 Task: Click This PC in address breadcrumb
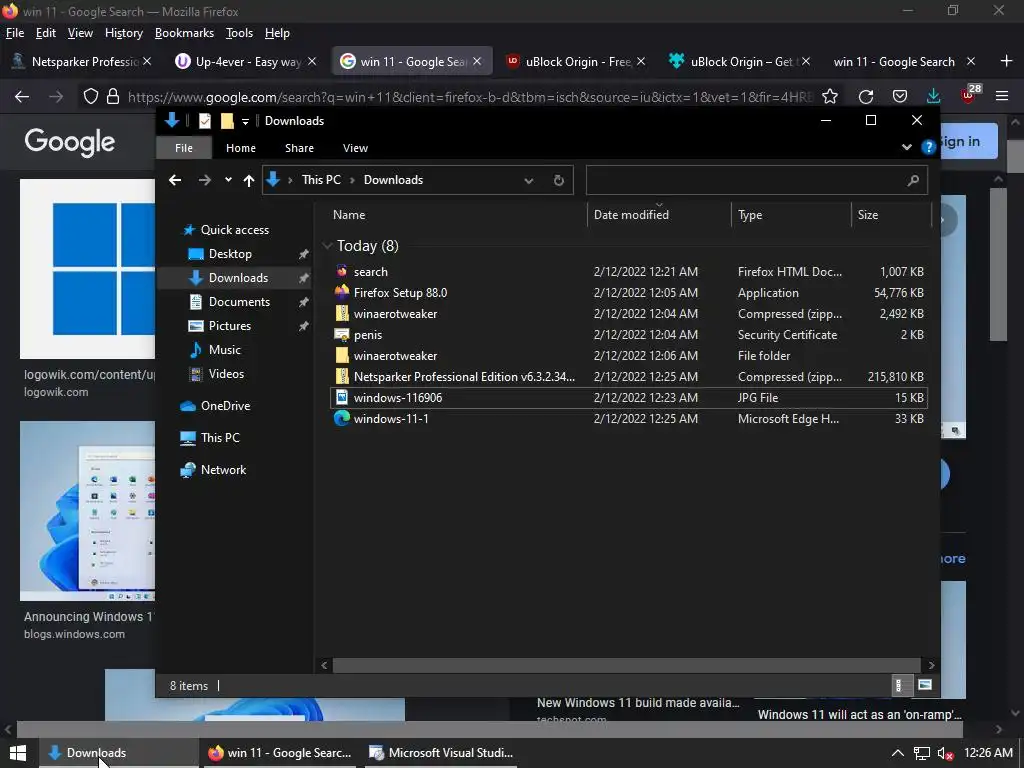[x=321, y=180]
